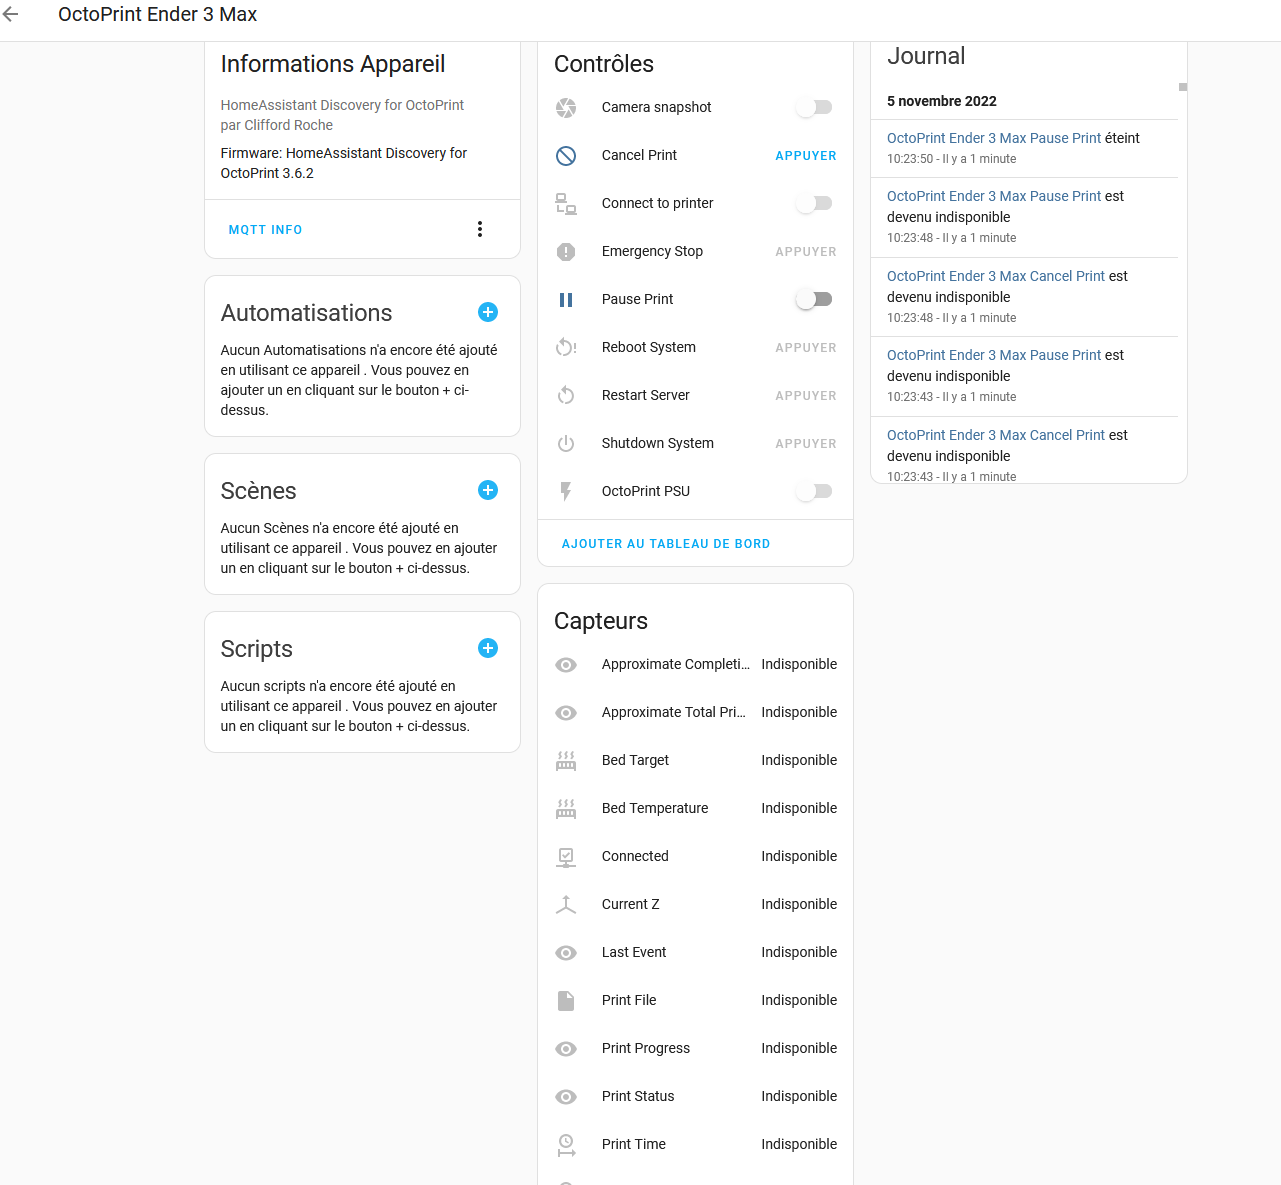This screenshot has width=1281, height=1185.
Task: Open the Print Progress sensor row
Action: pos(696,1048)
